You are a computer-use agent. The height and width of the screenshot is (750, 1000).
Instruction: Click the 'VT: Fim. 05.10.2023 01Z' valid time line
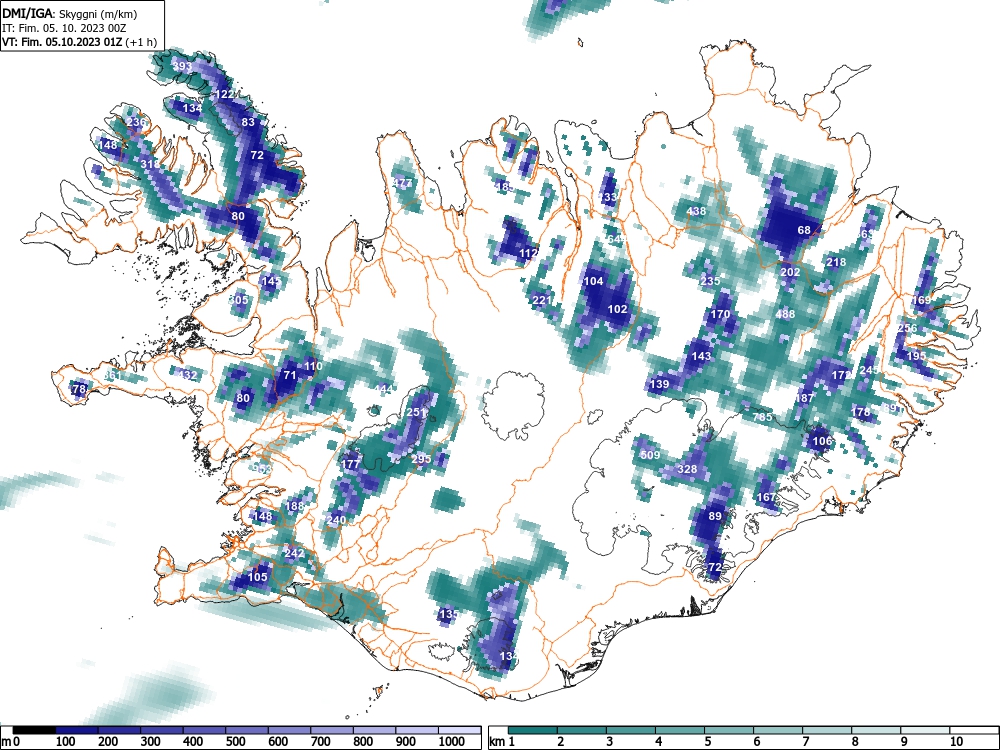click(62, 42)
